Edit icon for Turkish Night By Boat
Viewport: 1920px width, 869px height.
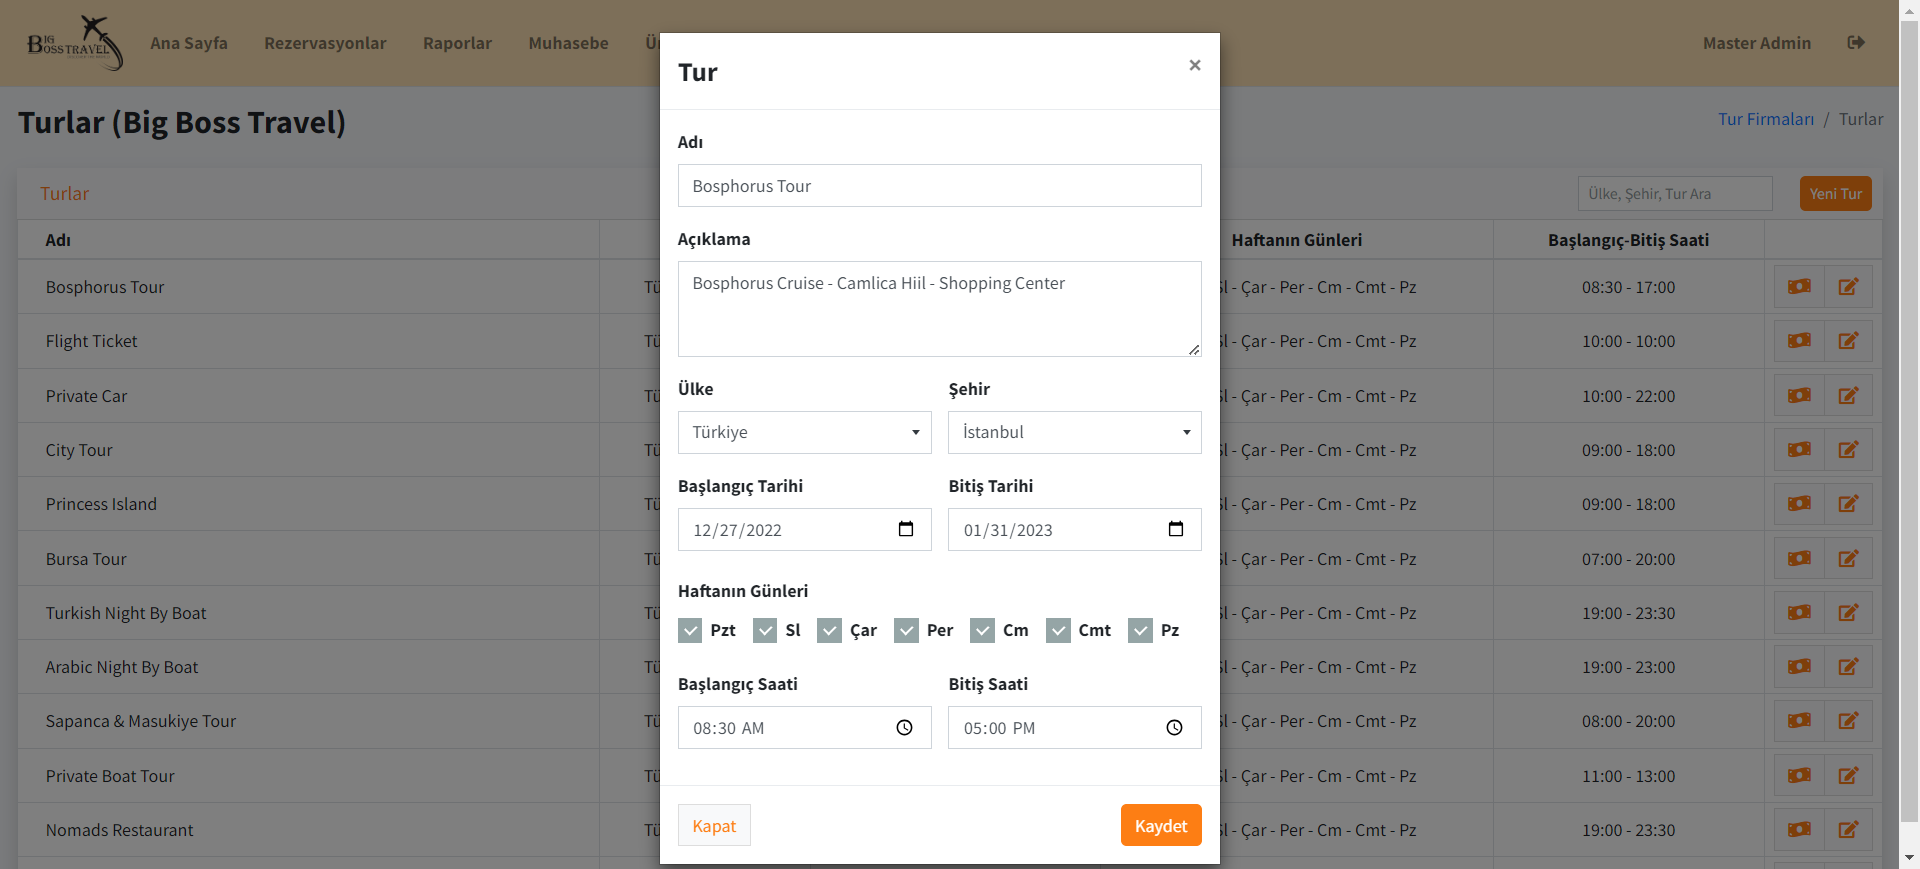1848,613
